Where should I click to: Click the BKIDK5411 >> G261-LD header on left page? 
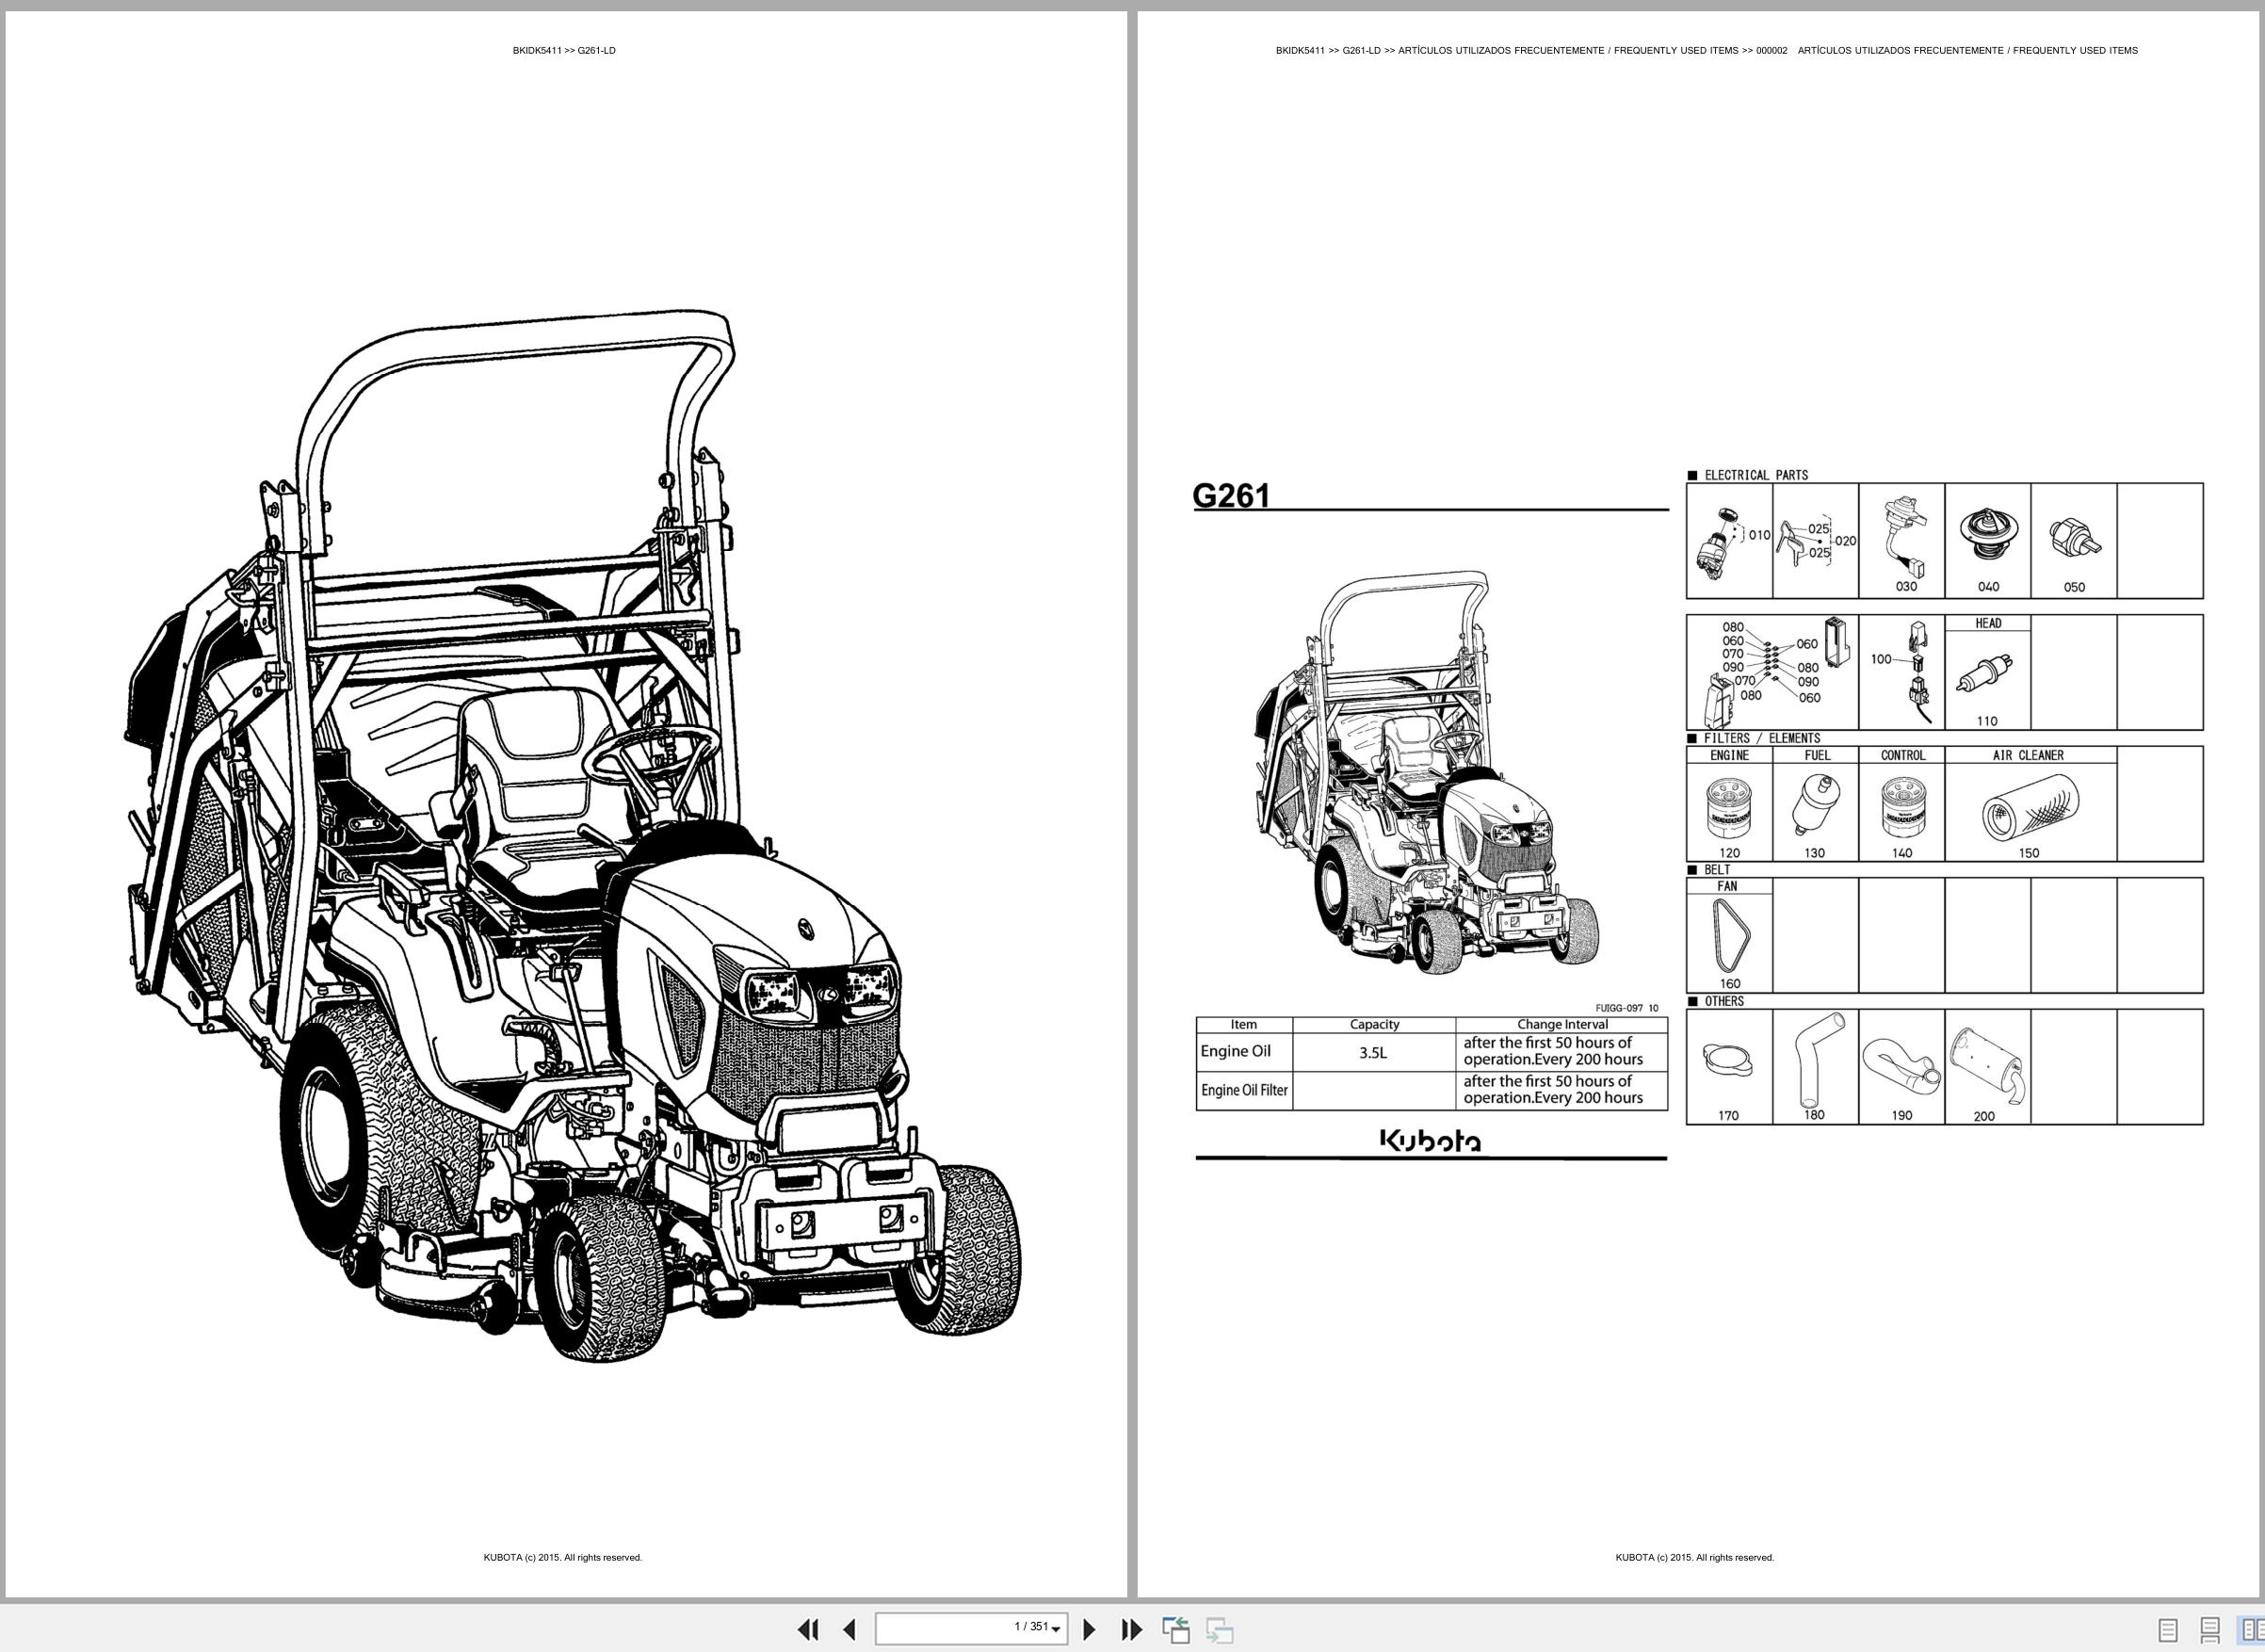pyautogui.click(x=564, y=50)
